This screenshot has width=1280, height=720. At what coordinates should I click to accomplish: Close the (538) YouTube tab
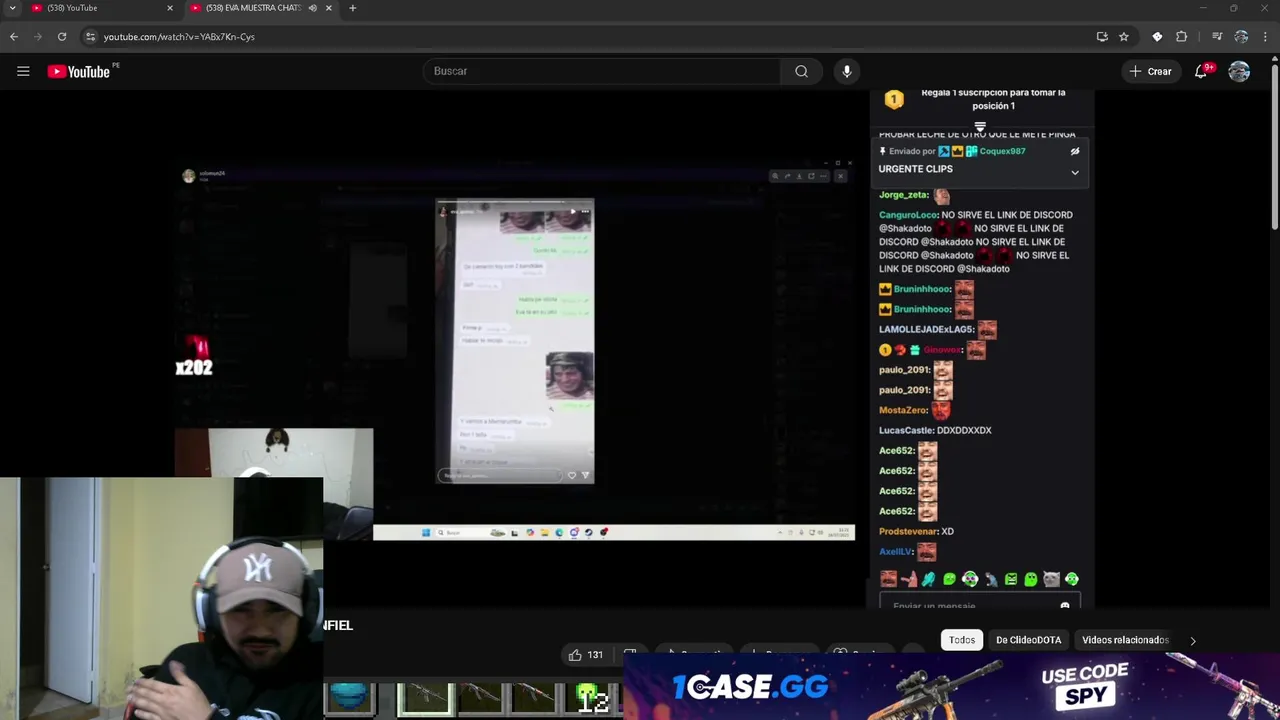[x=169, y=8]
